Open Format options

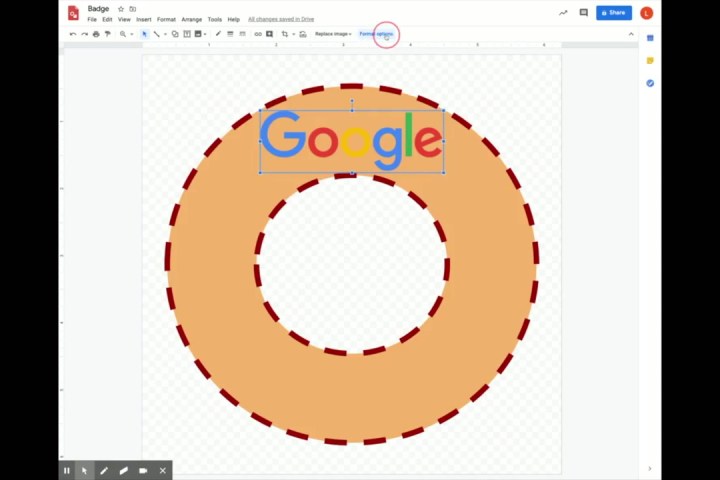coord(376,34)
